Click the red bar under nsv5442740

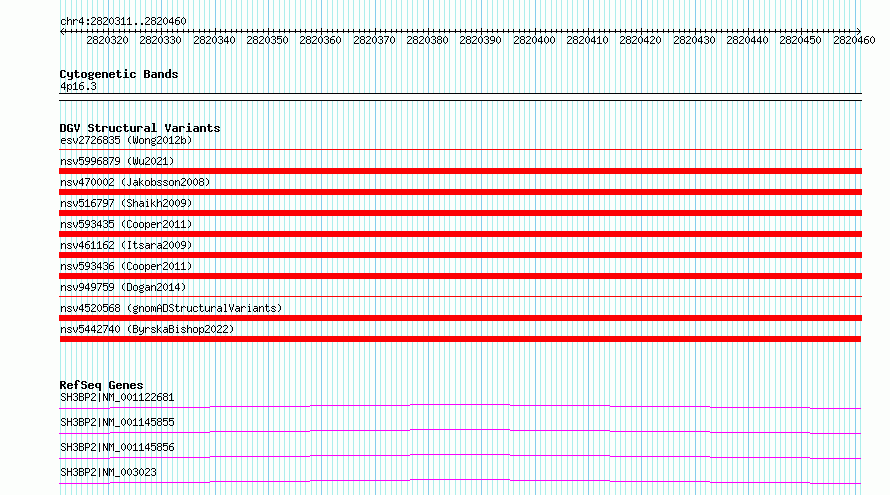click(x=460, y=339)
